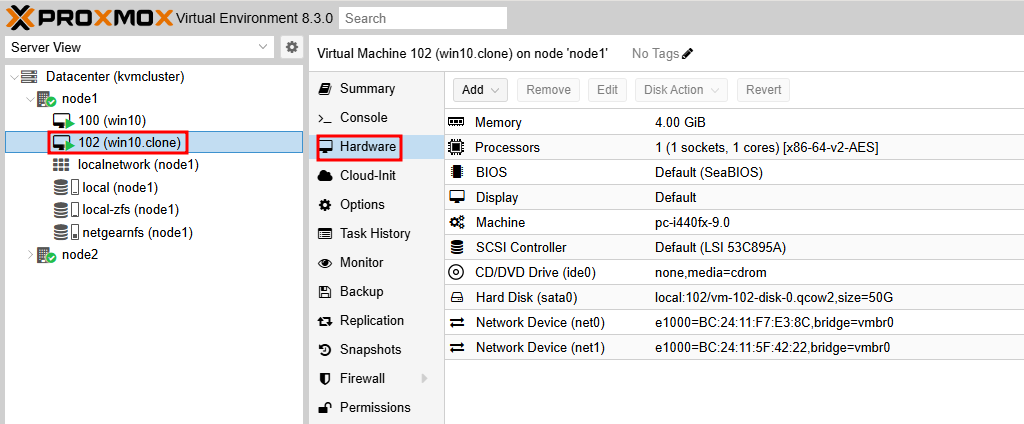Click the netgearnfs storage icon
Image resolution: width=1024 pixels, height=424 pixels.
(x=66, y=233)
